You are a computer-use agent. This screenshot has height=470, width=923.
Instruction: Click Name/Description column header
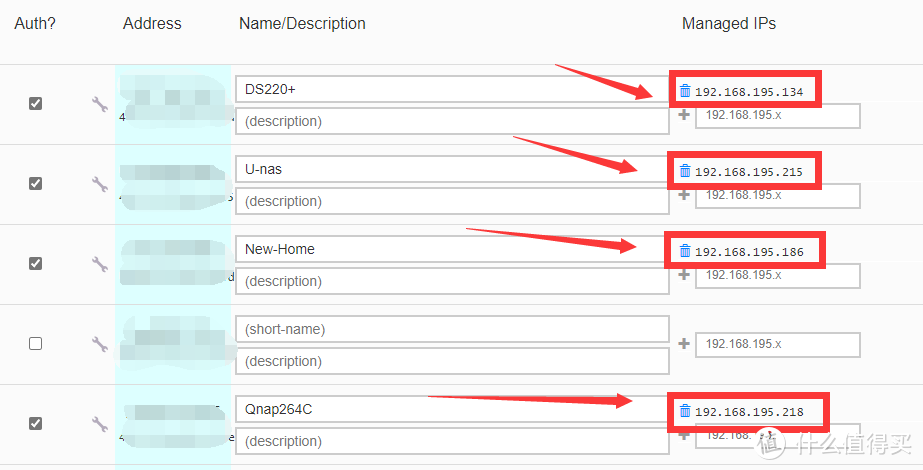pyautogui.click(x=302, y=23)
